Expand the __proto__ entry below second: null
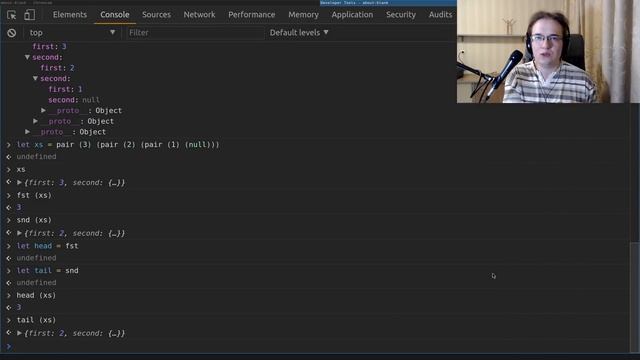The height and width of the screenshot is (360, 640). [x=43, y=111]
